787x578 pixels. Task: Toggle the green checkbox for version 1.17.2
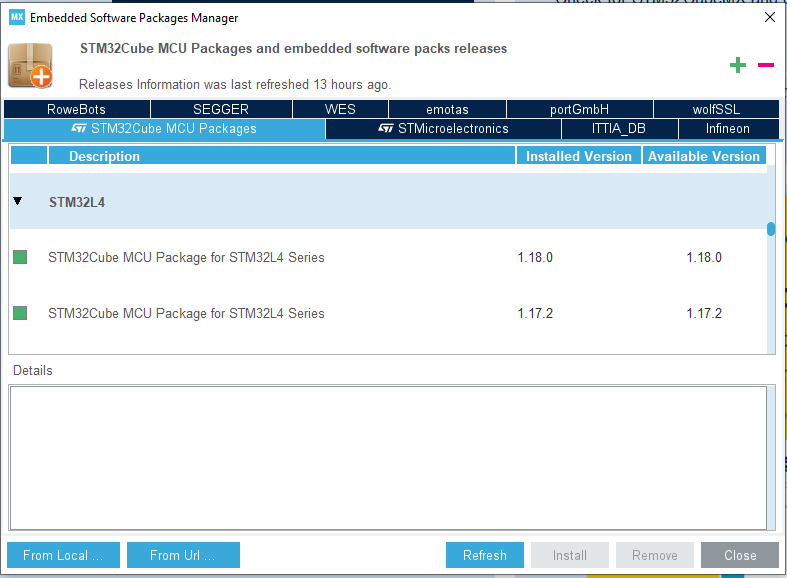coord(20,313)
